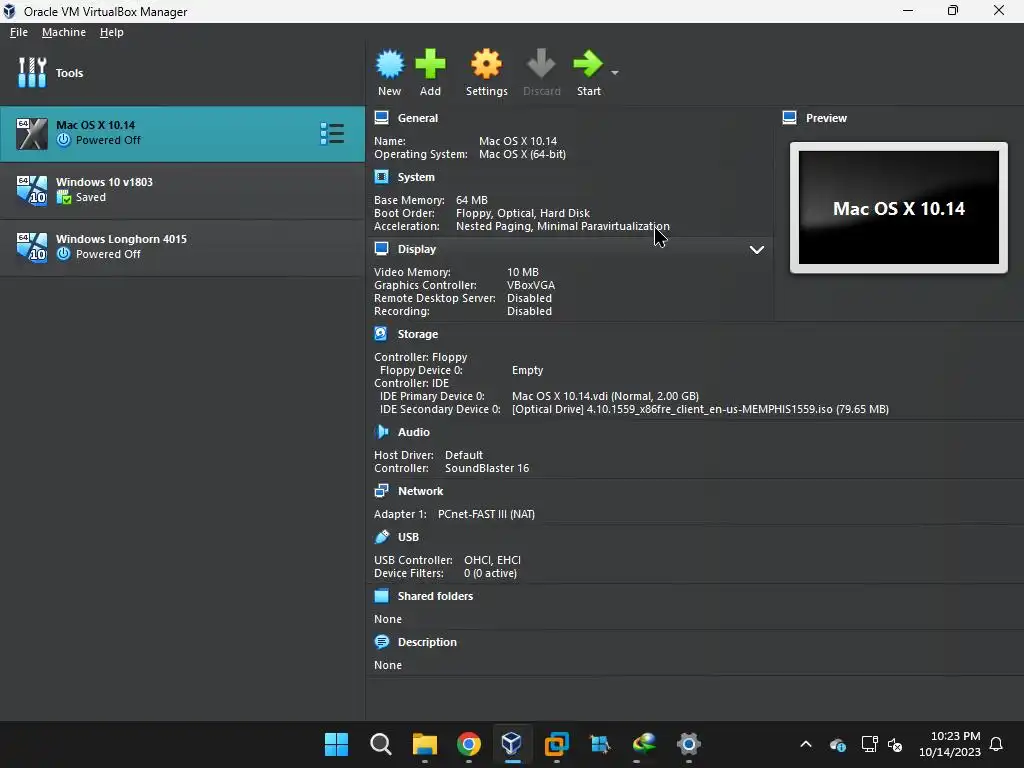
Task: Select the Windows Longhorn 4015 machine
Action: click(182, 247)
